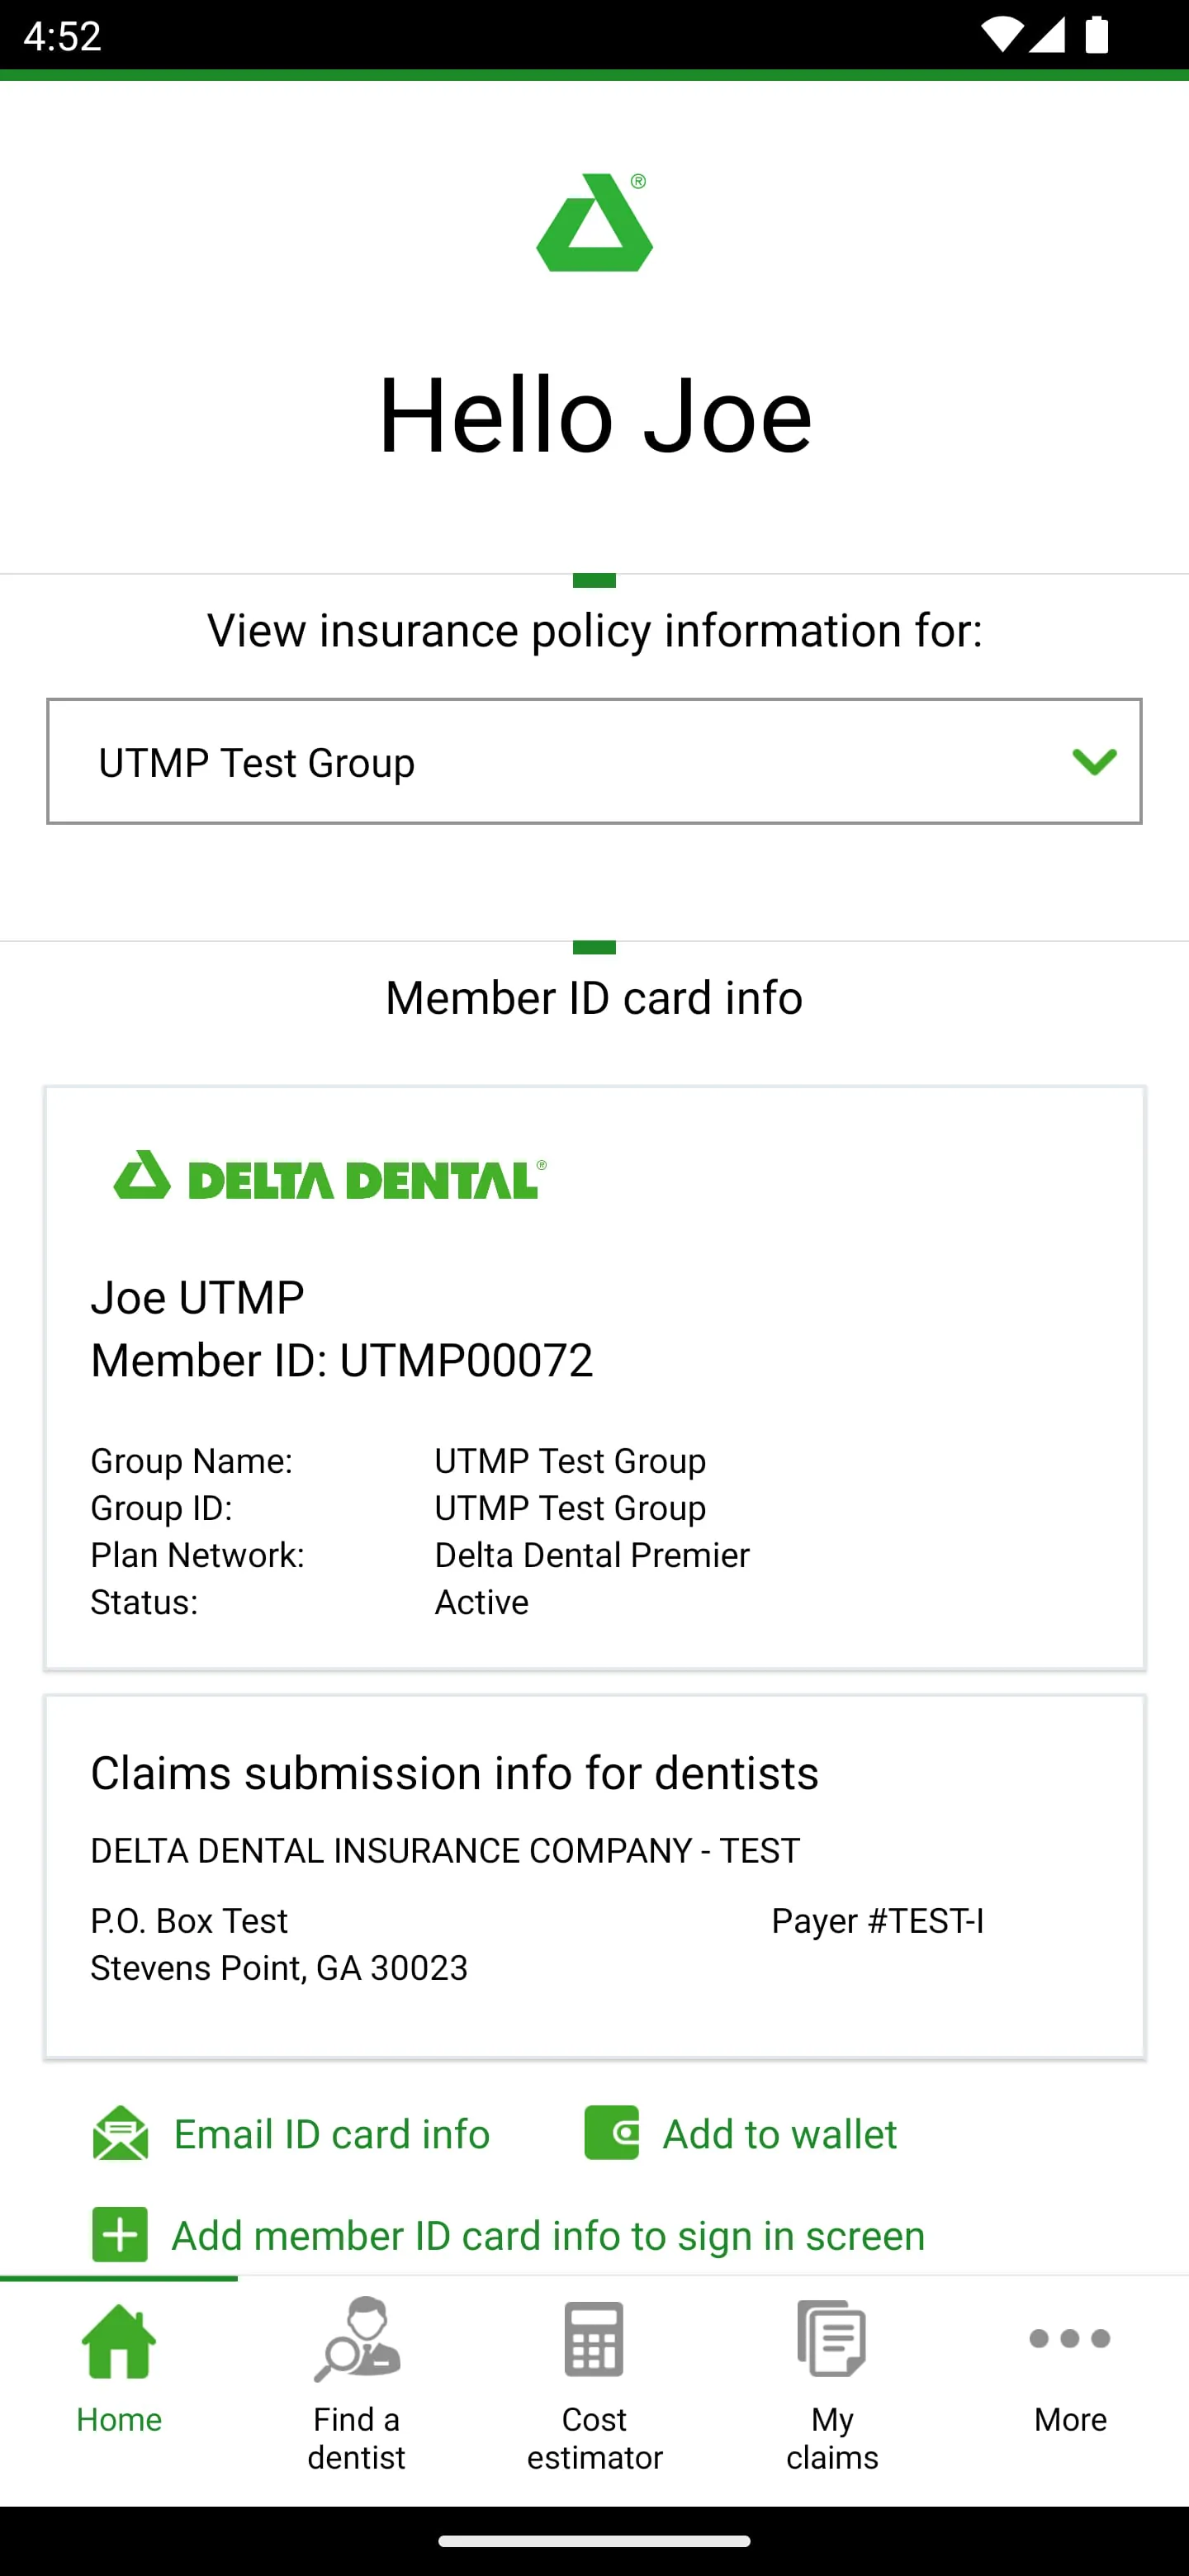The image size is (1189, 2576).
Task: Tap the wallet icon next to Add to wallet
Action: click(611, 2133)
